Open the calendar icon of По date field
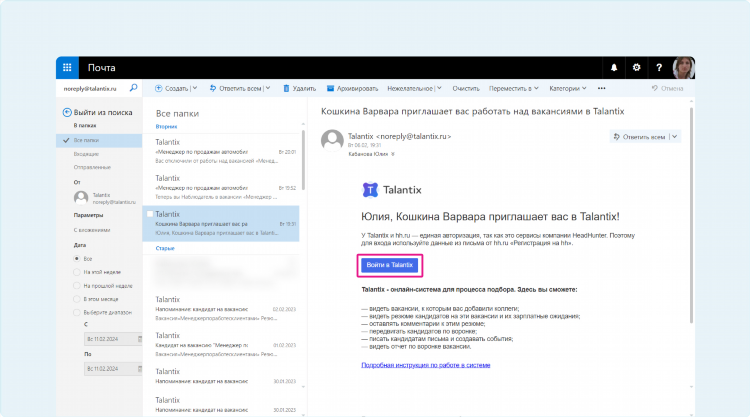The height and width of the screenshot is (417, 750). click(x=140, y=369)
